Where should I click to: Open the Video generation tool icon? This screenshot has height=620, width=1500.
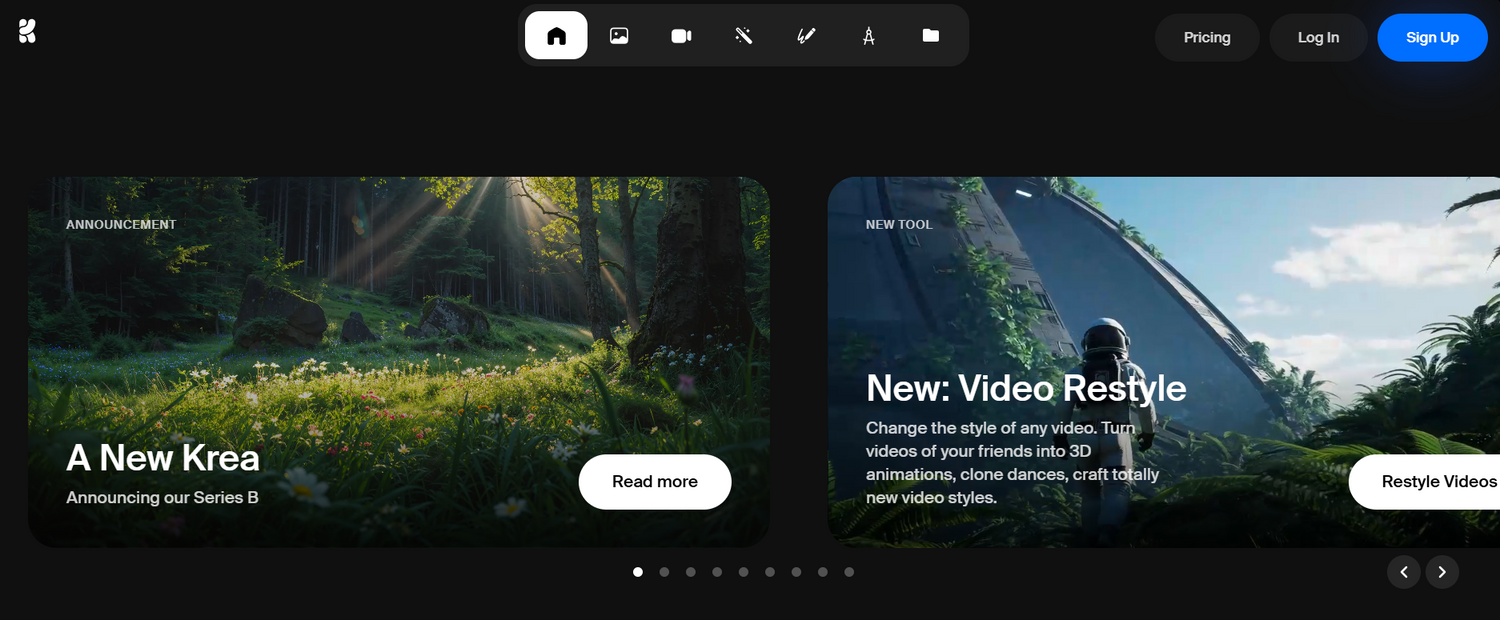681,35
